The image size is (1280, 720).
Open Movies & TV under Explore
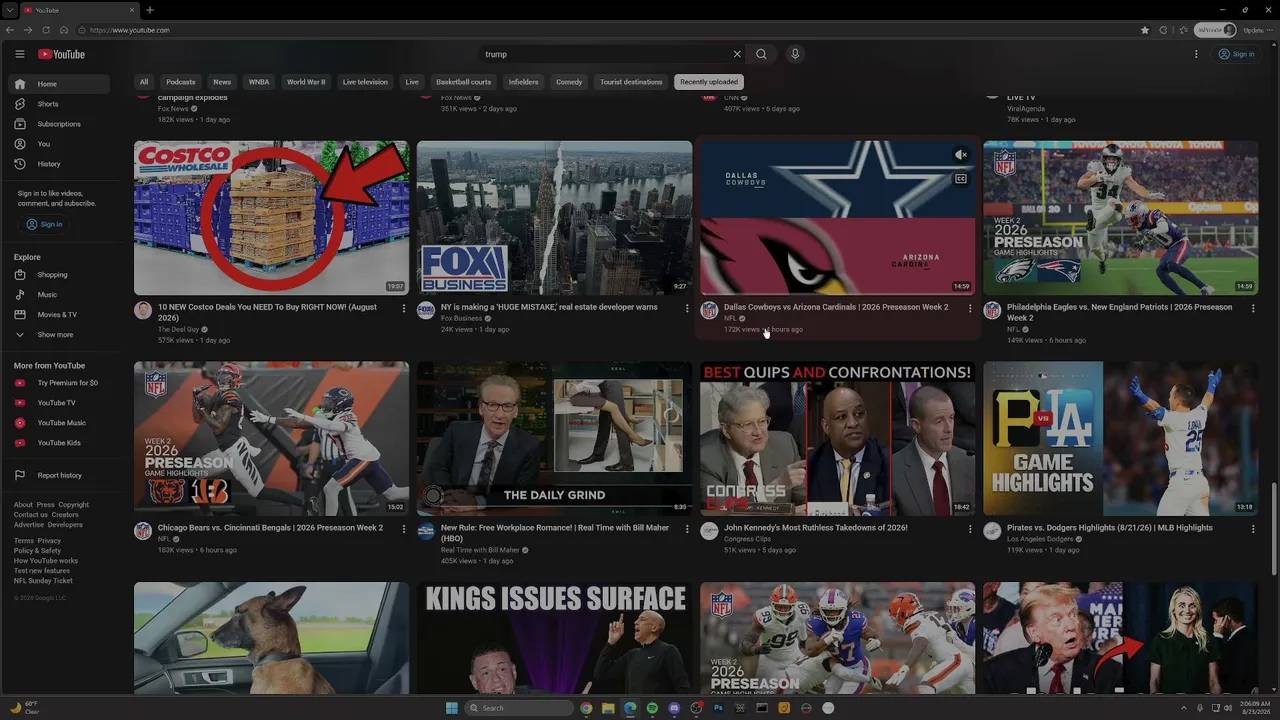pos(60,315)
